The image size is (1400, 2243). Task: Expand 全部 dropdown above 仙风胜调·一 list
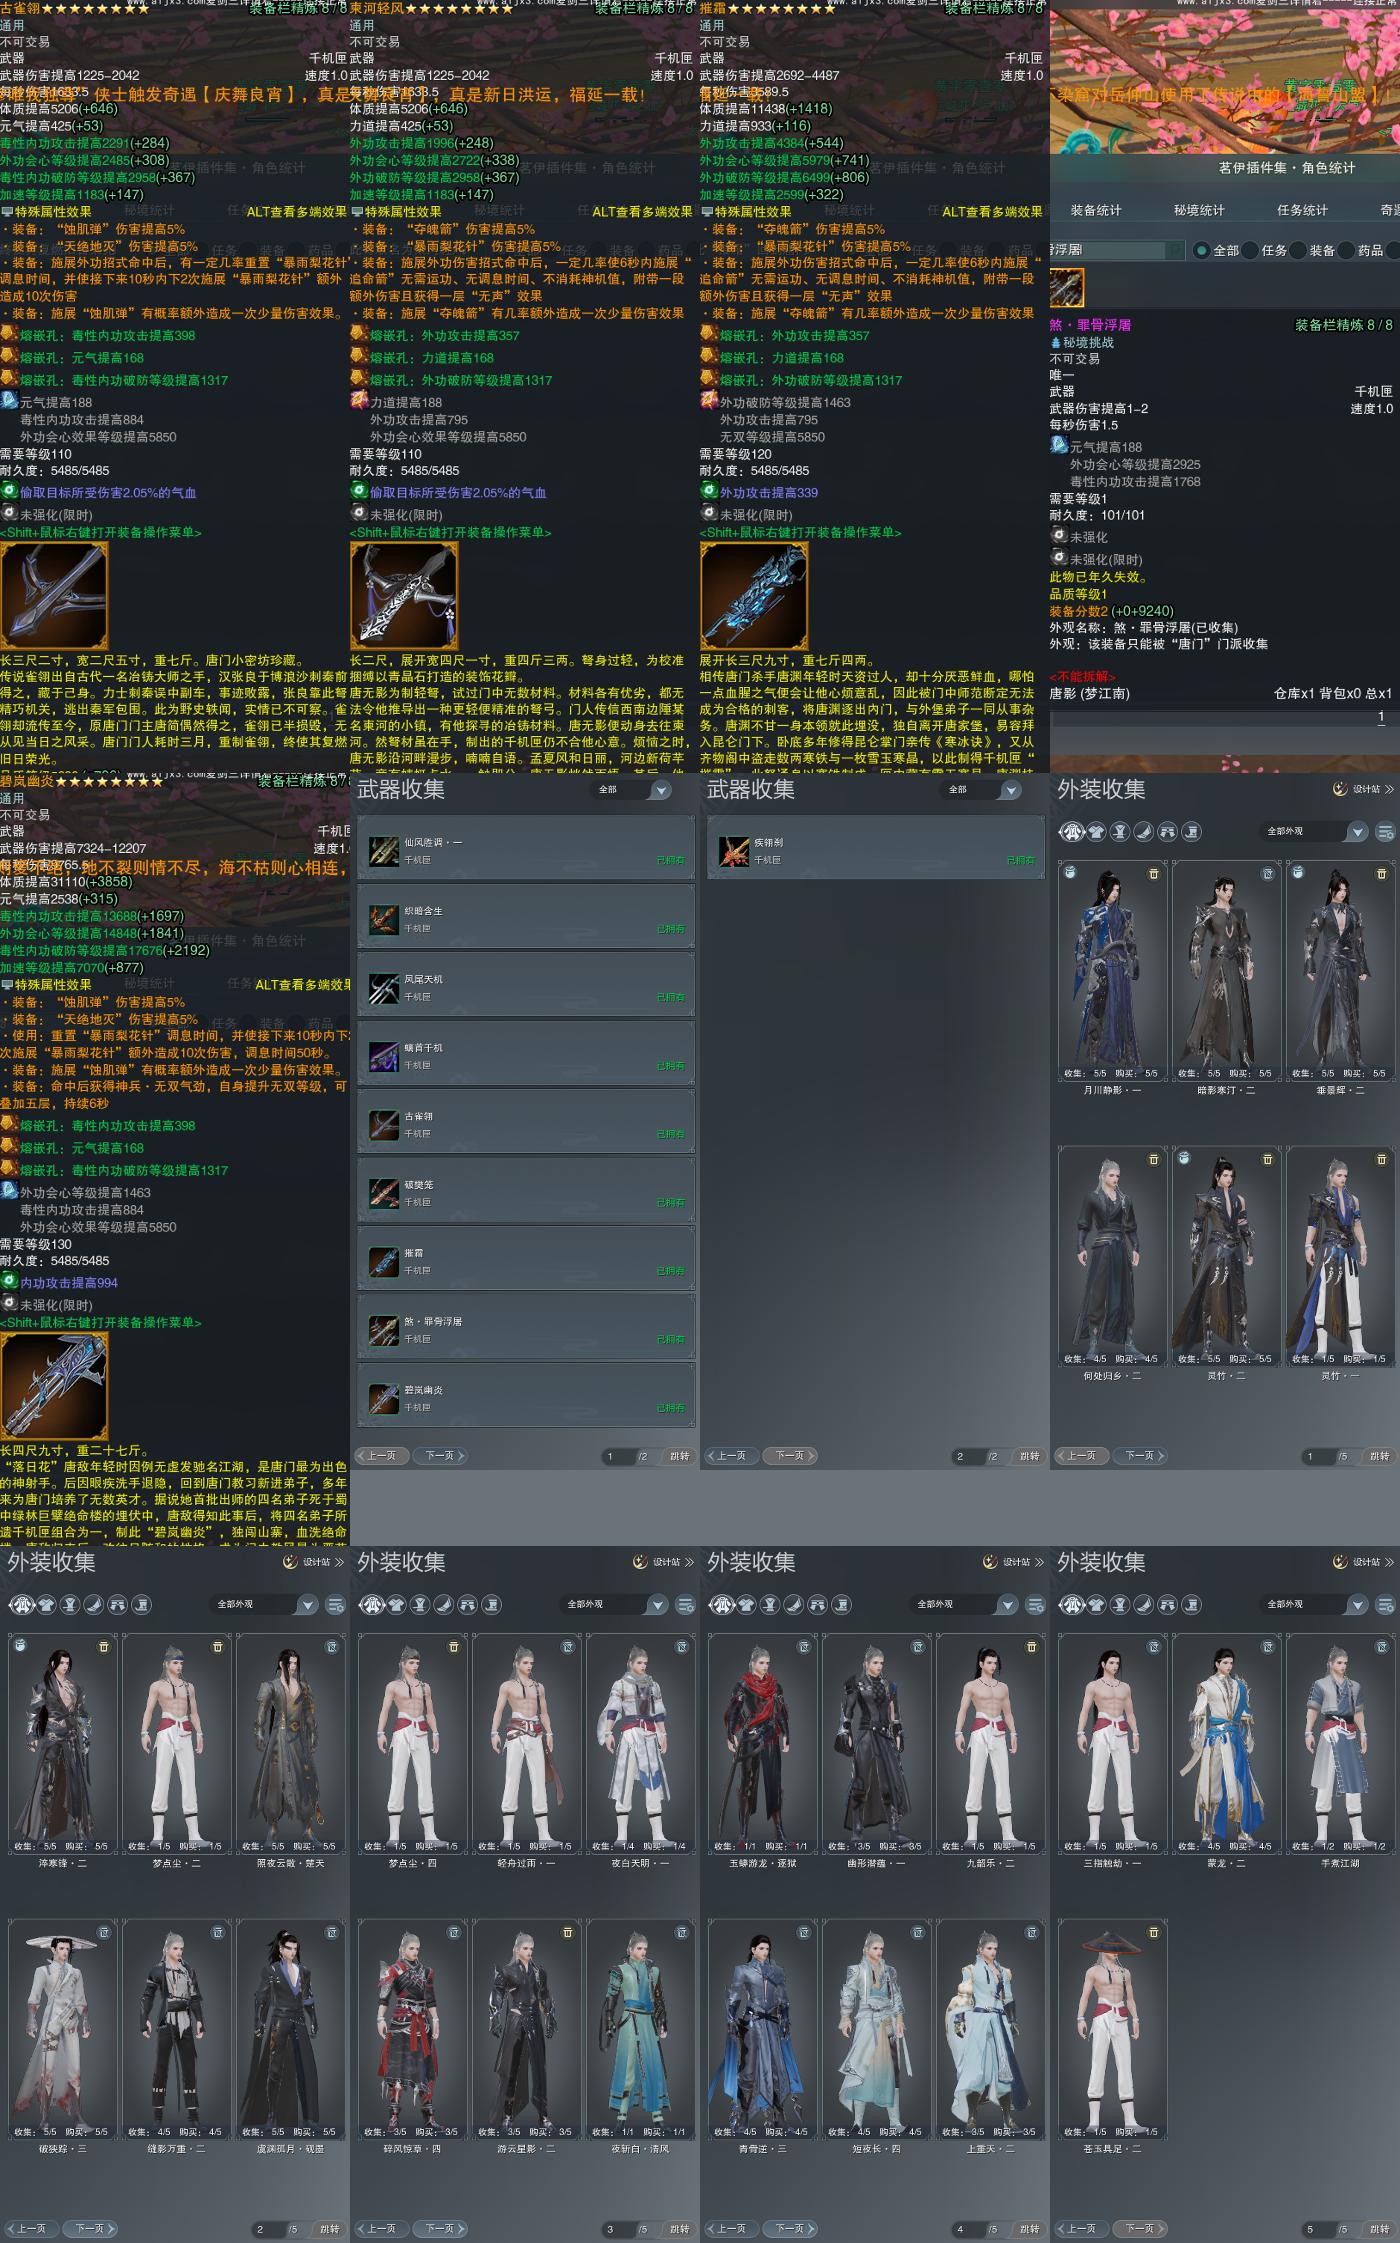click(x=634, y=790)
